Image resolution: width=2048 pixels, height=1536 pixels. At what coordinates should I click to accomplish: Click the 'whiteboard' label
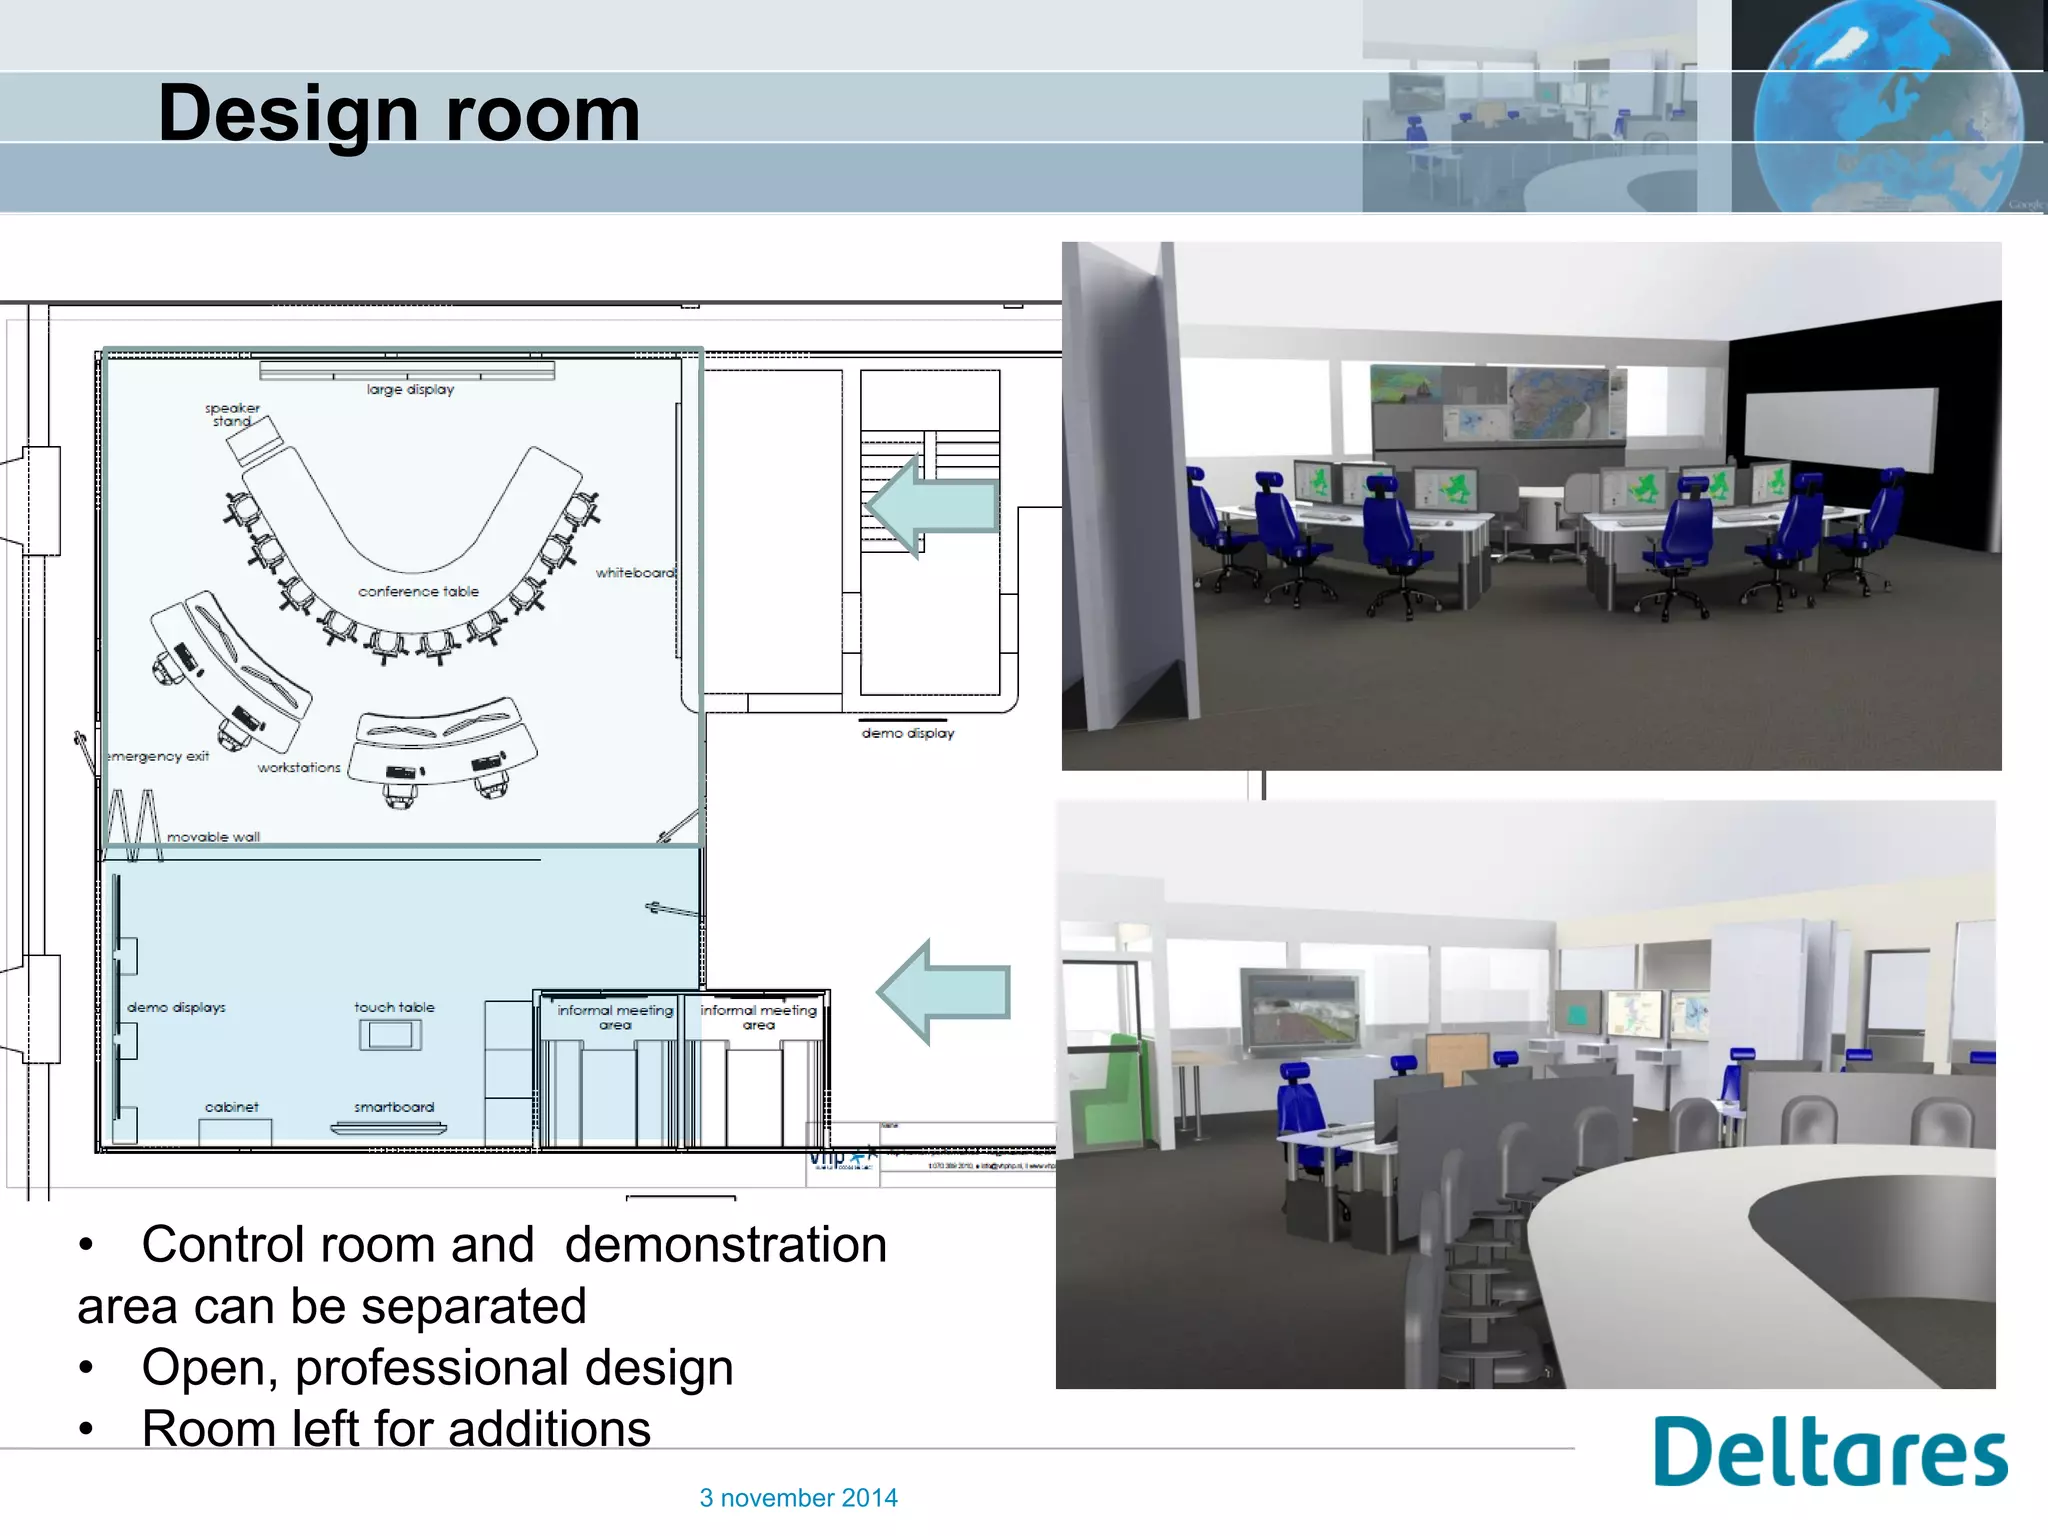coord(636,573)
